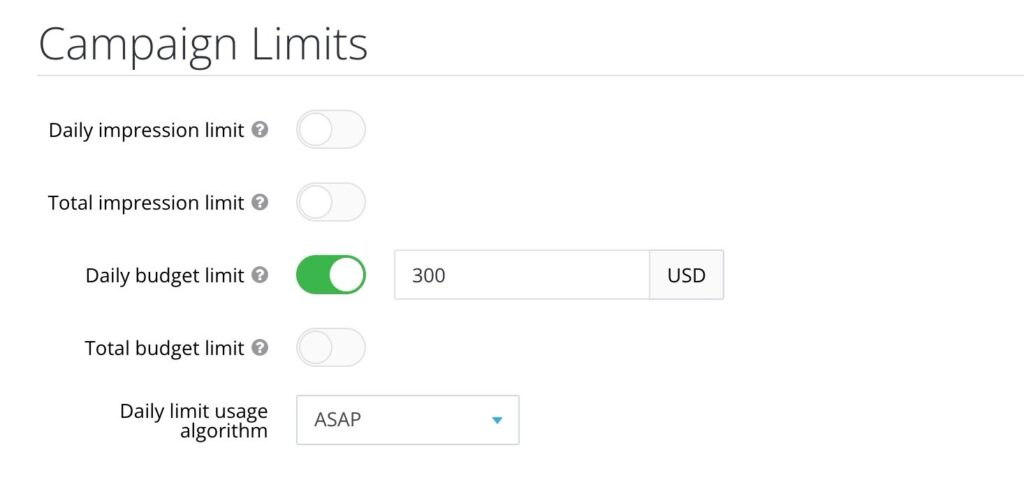Viewport: 1024px width, 485px height.
Task: Disable the green Daily budget limit toggle
Action: [331, 275]
